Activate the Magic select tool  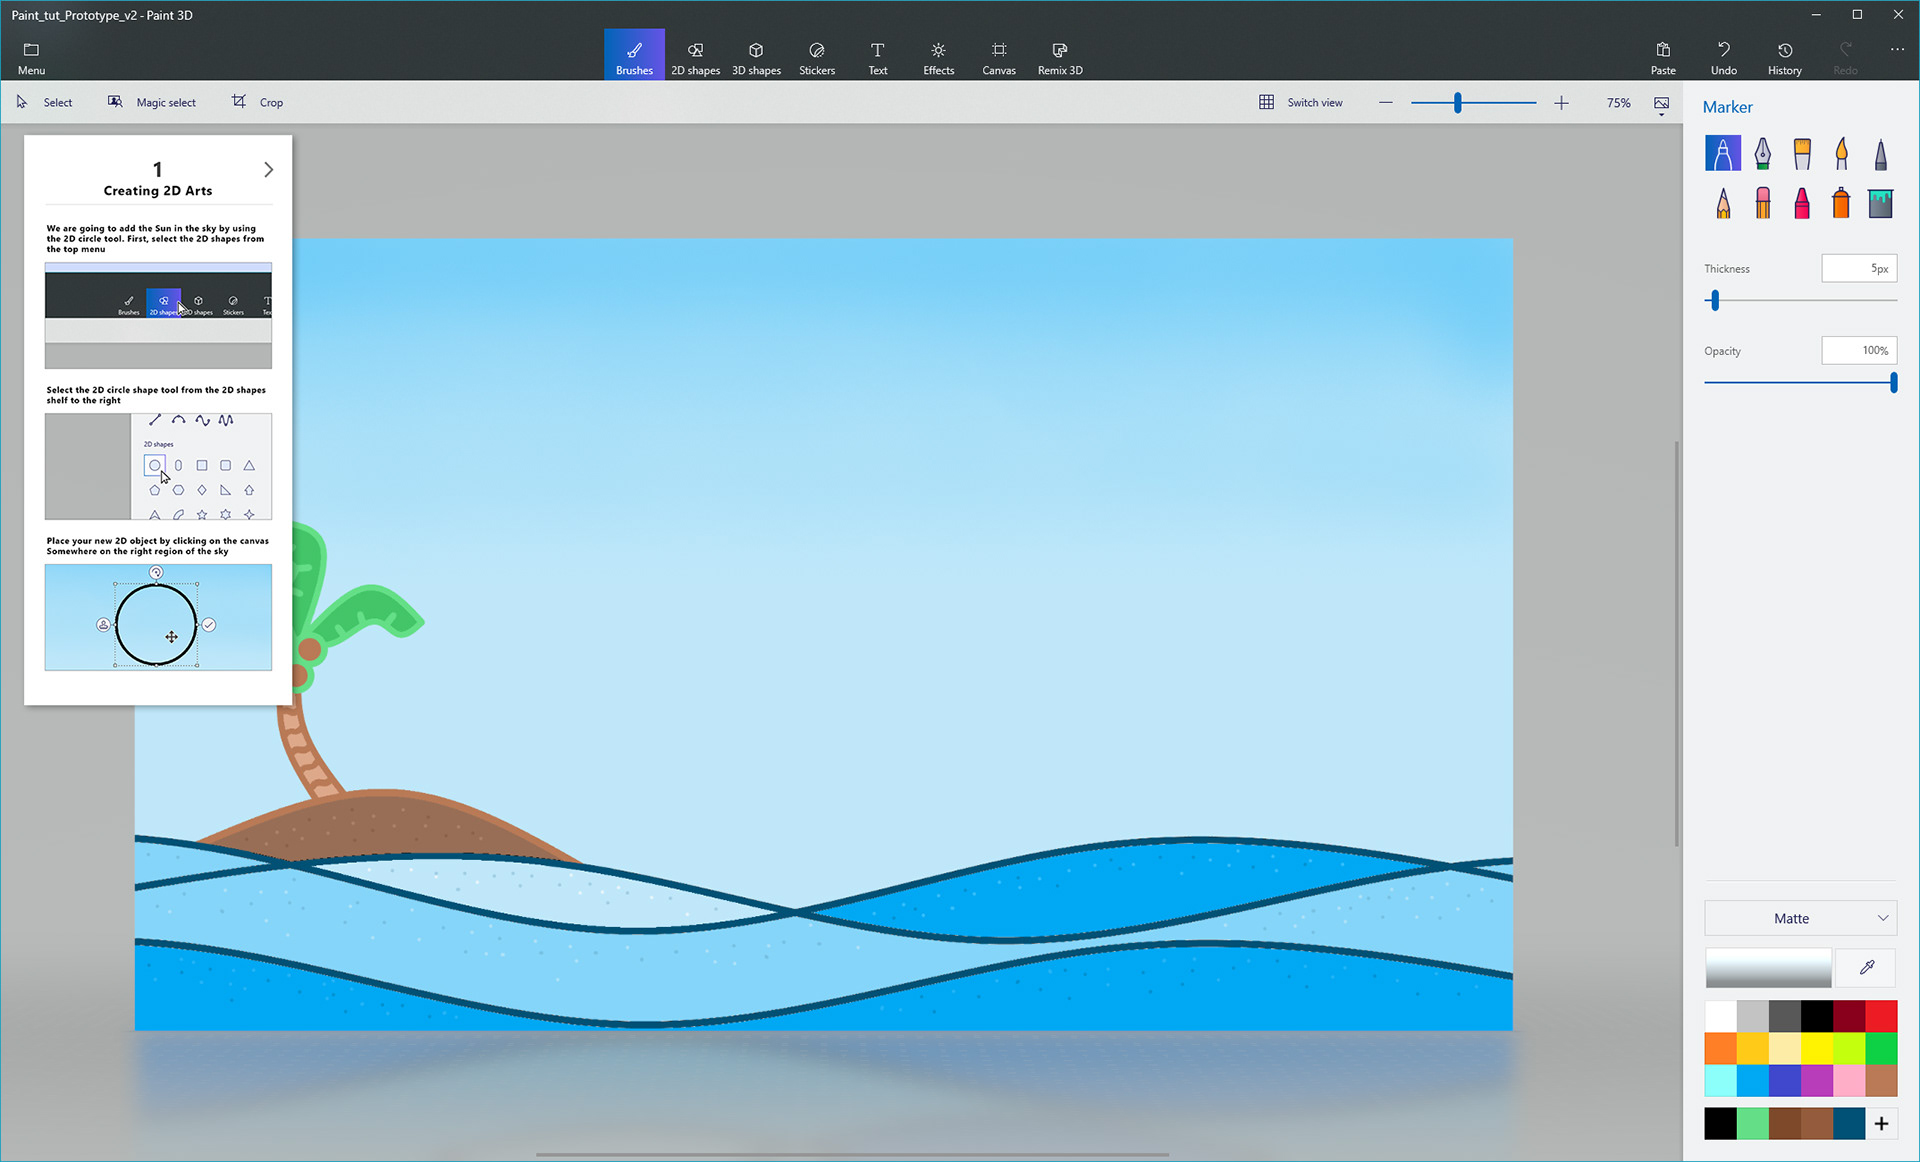[152, 102]
